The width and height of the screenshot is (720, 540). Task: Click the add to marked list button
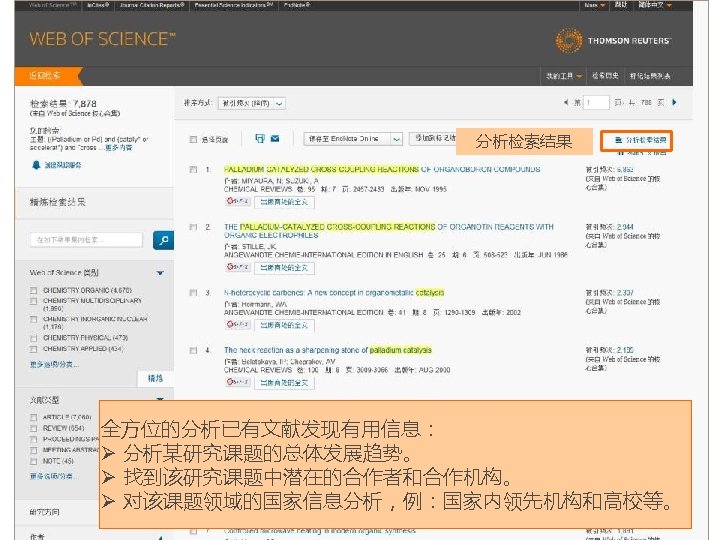tap(433, 138)
